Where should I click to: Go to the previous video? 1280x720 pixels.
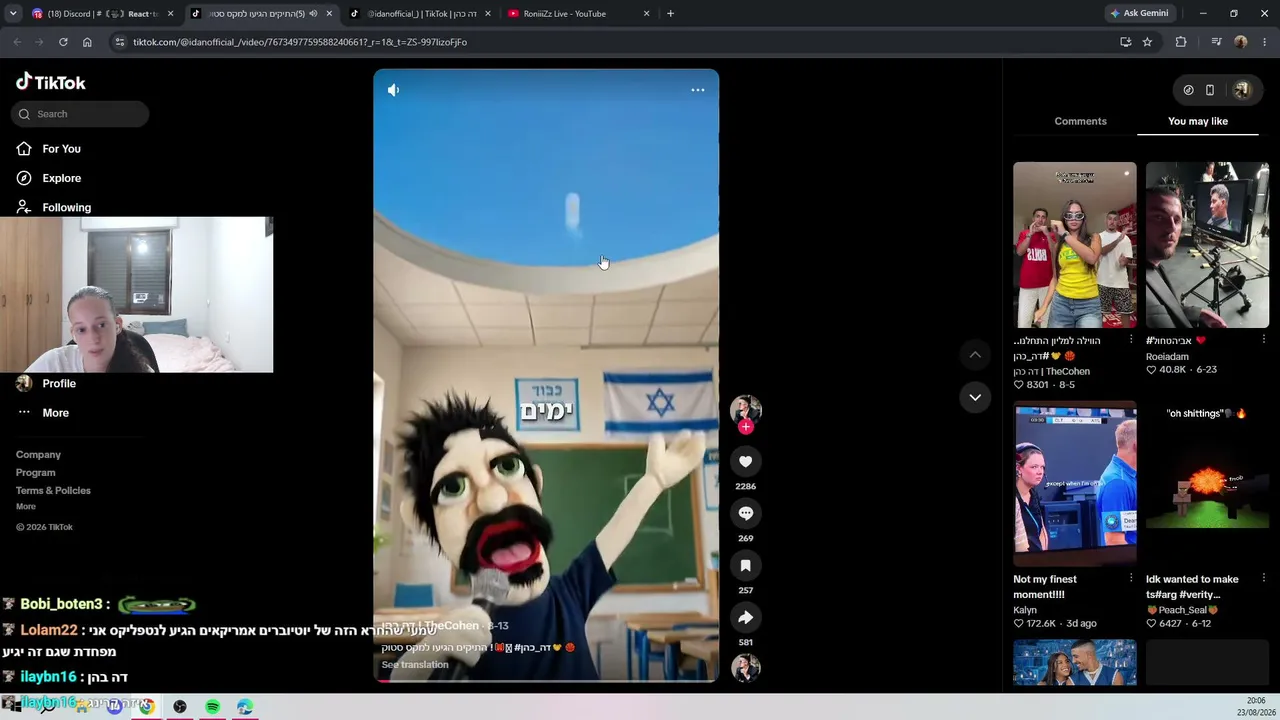pyautogui.click(x=975, y=355)
